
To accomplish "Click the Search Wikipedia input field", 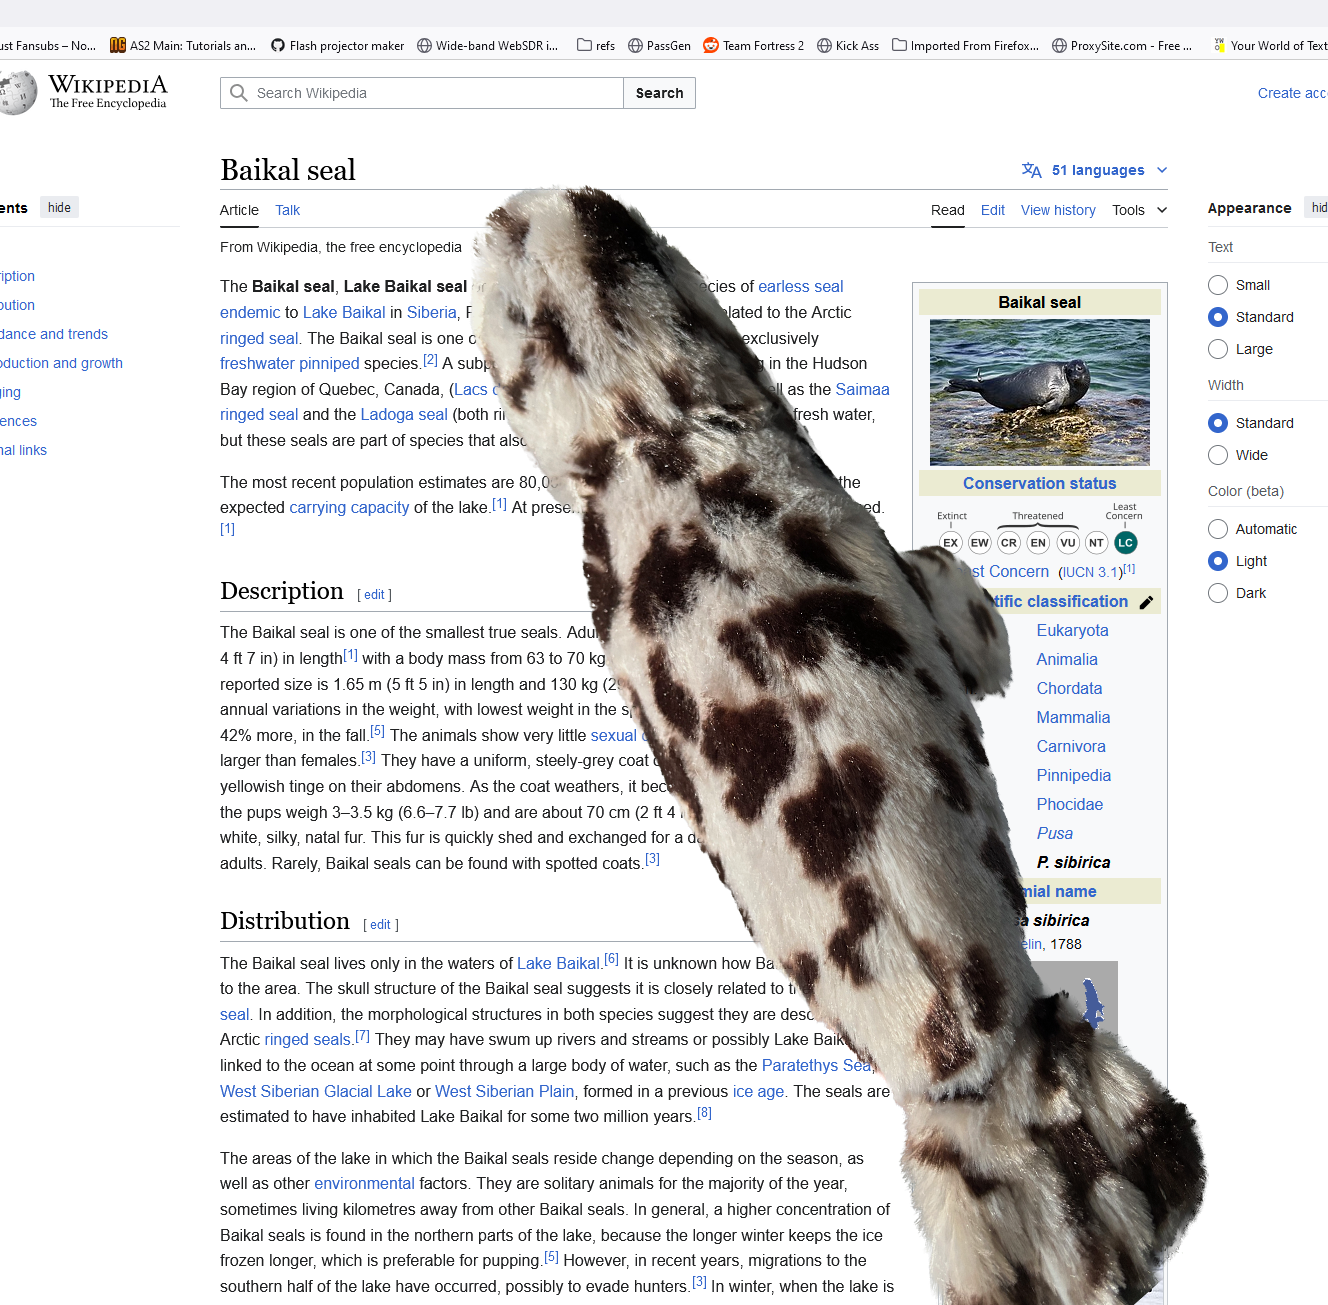I will pyautogui.click(x=430, y=93).
